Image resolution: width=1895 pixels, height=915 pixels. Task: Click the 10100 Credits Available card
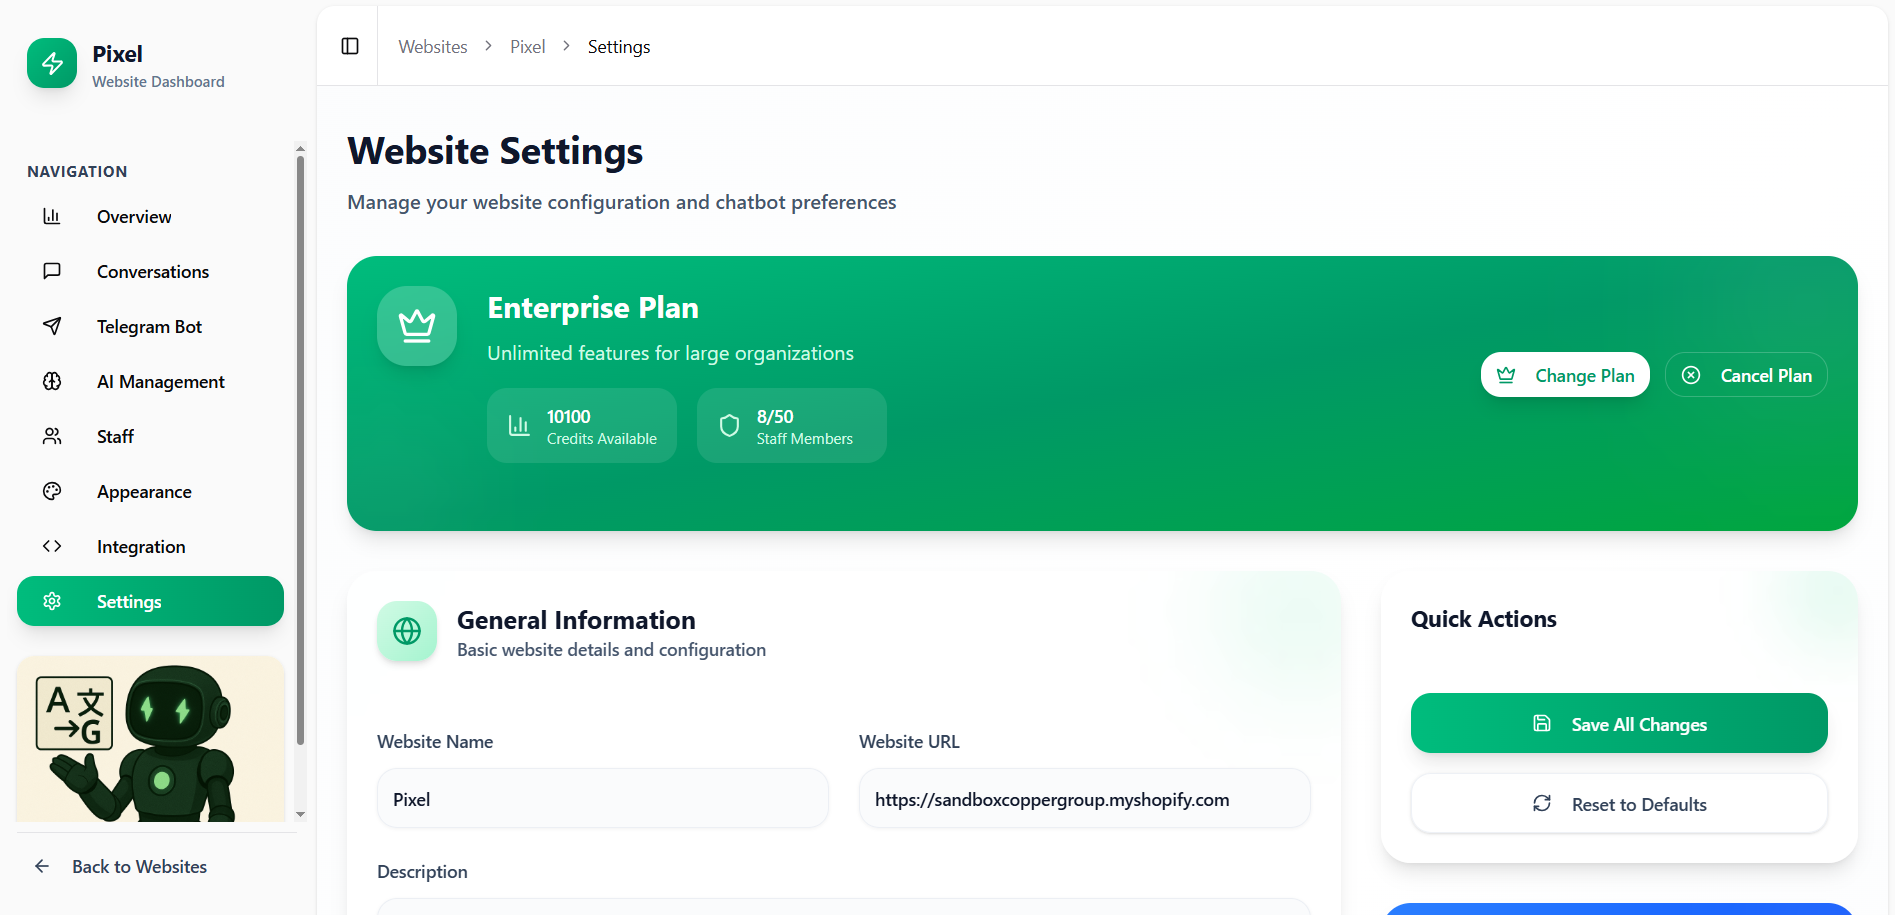tap(582, 426)
